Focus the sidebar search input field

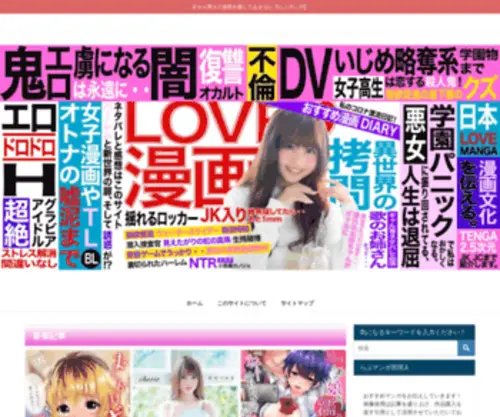[406, 348]
